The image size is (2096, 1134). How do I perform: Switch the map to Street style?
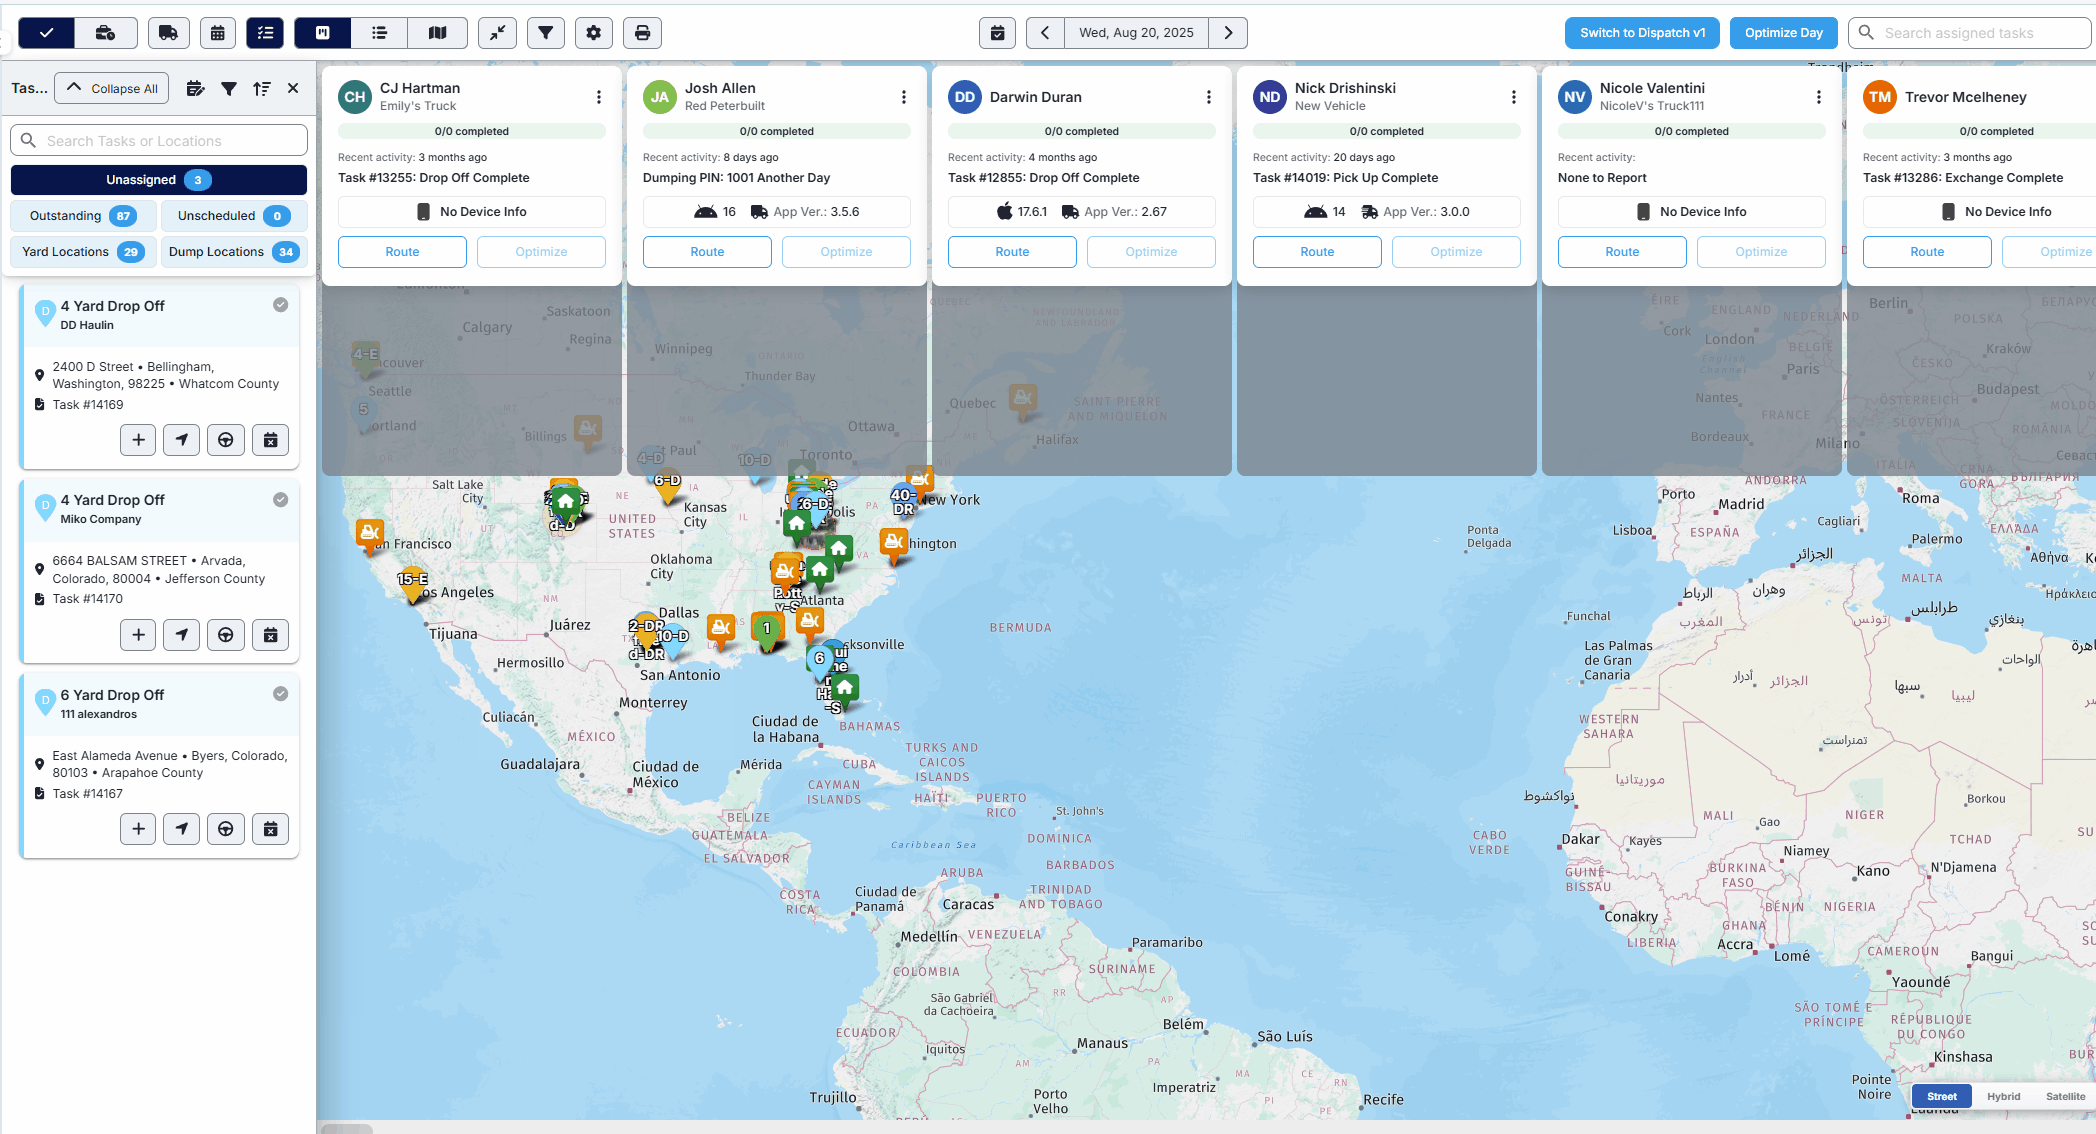pos(1942,1096)
